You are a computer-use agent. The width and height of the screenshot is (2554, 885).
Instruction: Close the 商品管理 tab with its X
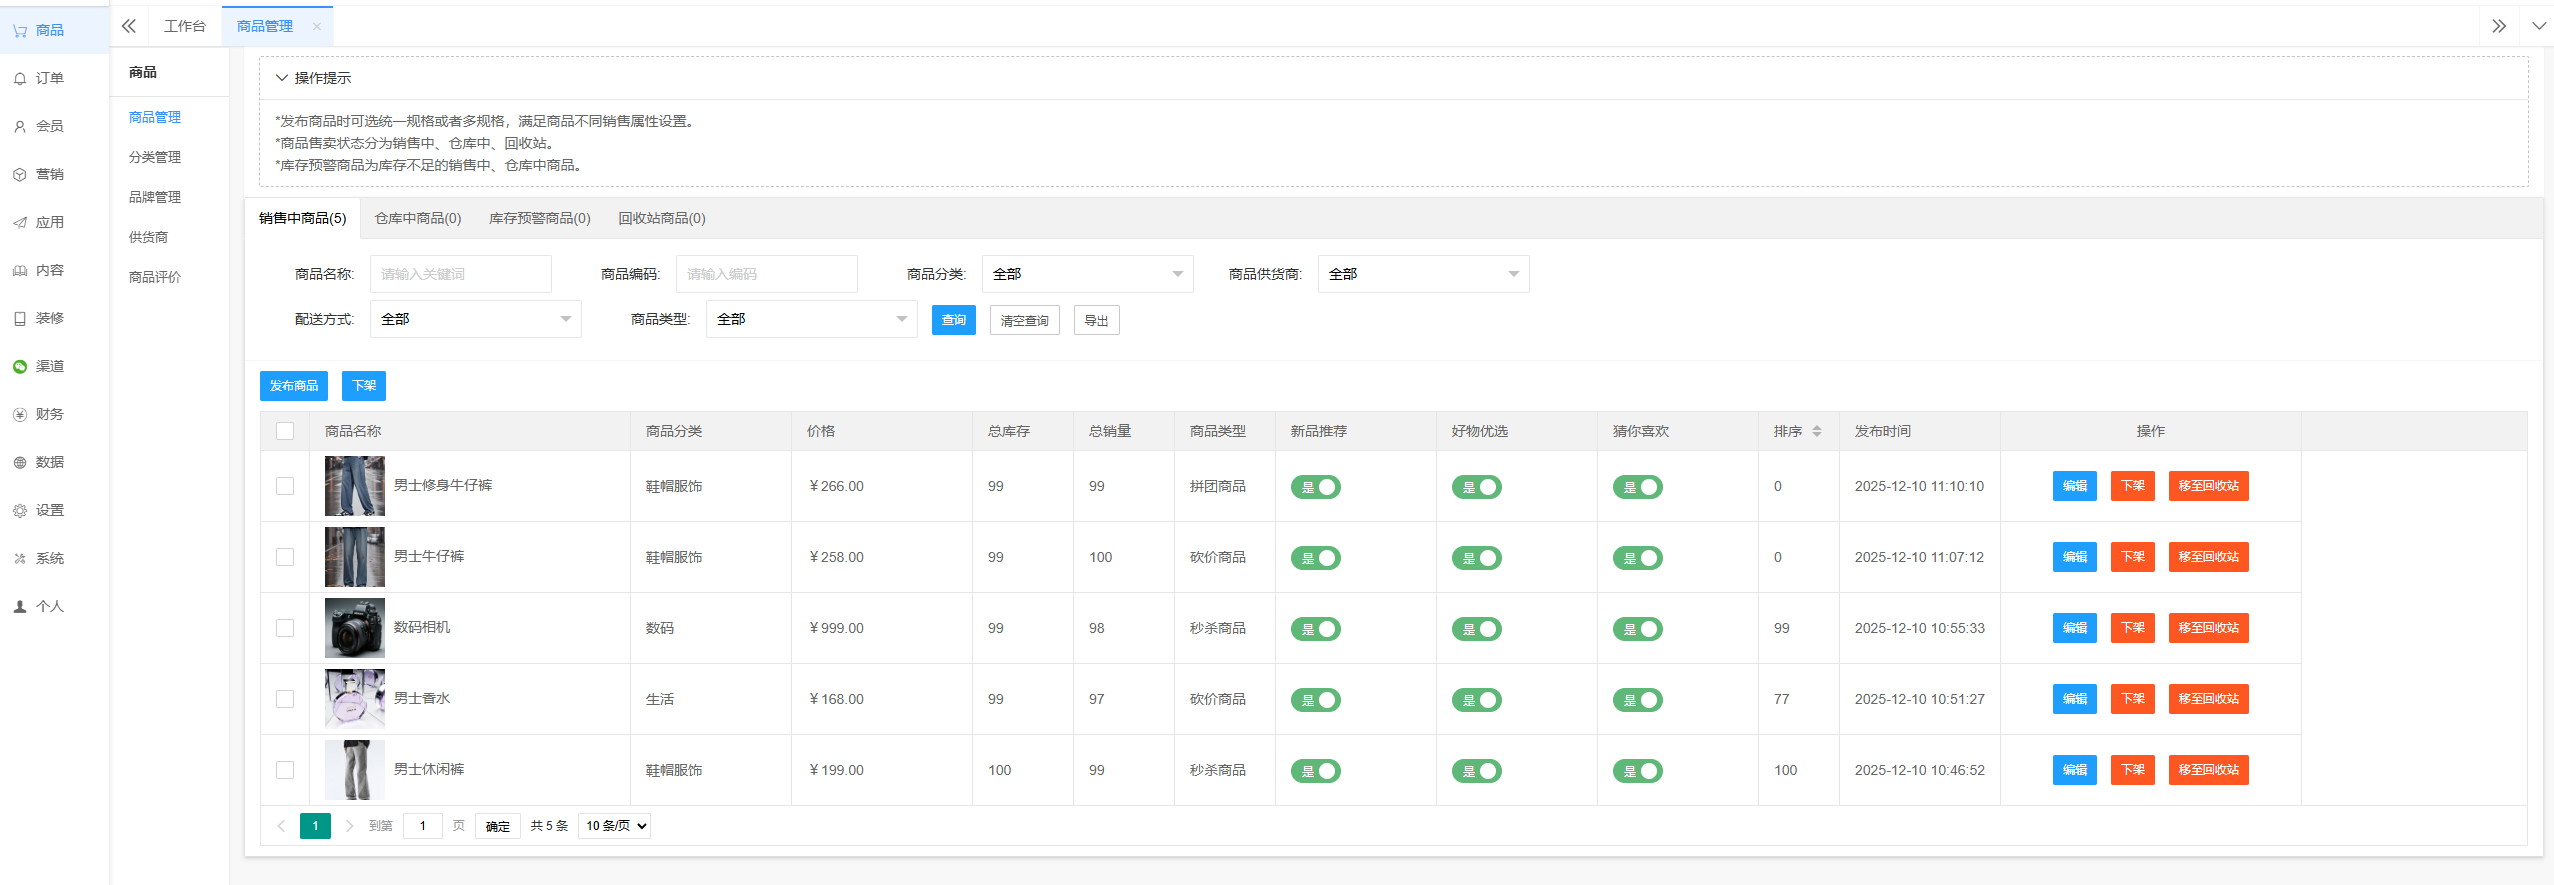[317, 26]
